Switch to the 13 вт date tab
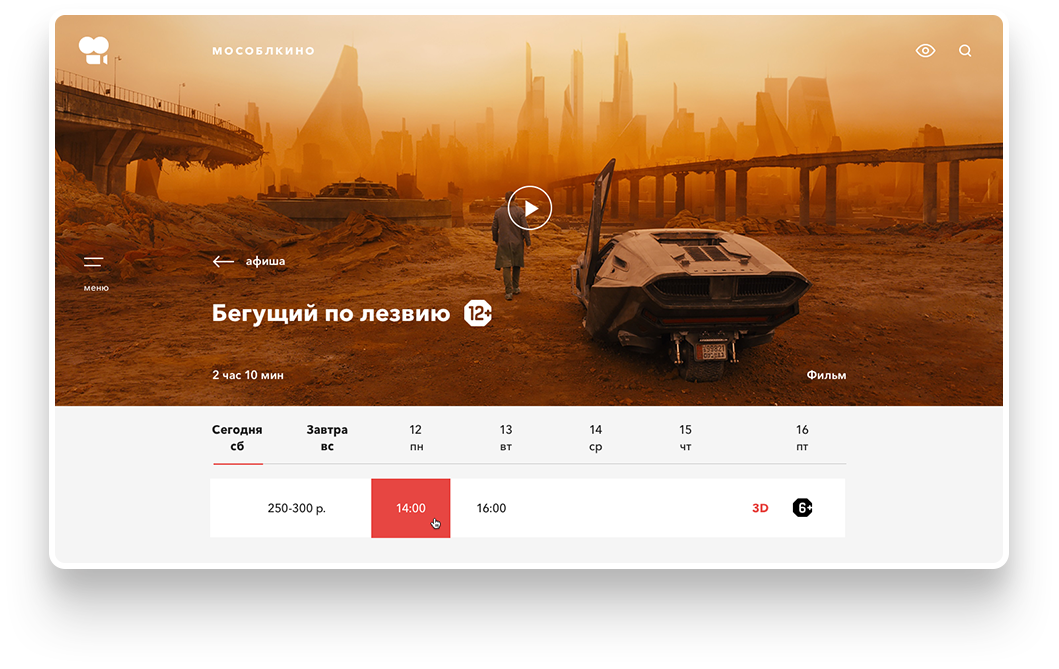 click(x=506, y=438)
